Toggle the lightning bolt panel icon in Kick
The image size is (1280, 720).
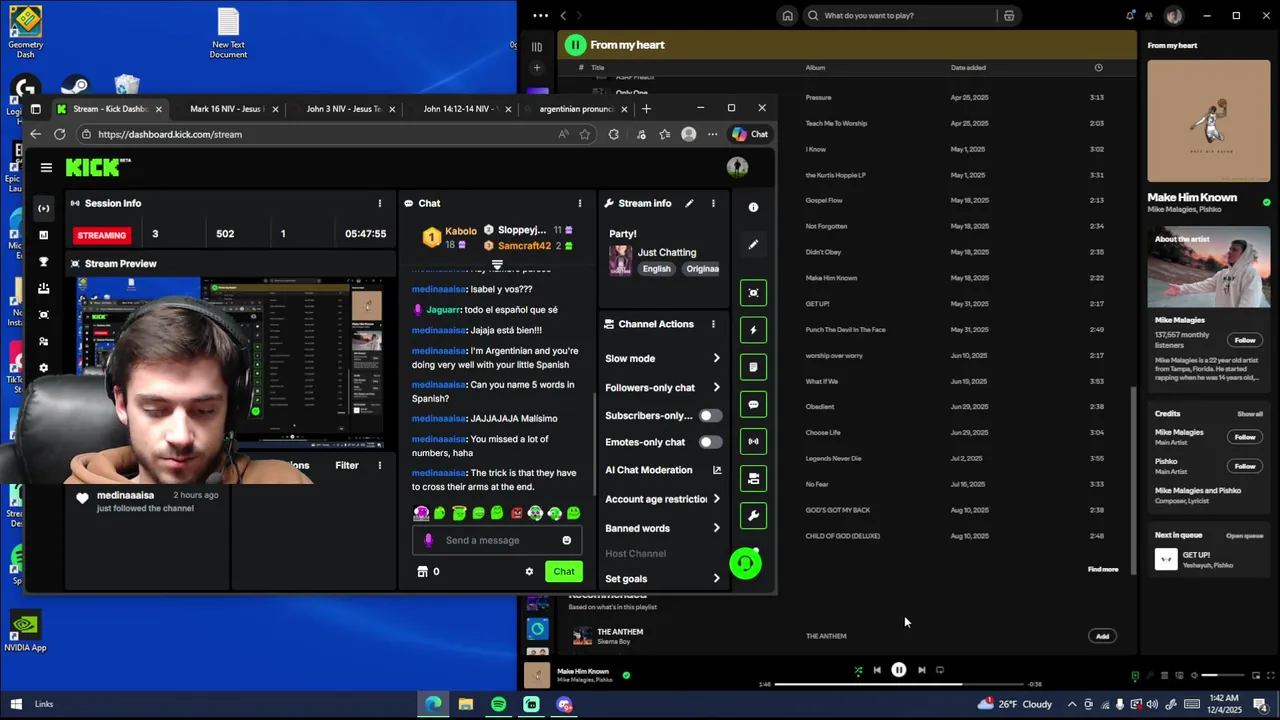753,330
